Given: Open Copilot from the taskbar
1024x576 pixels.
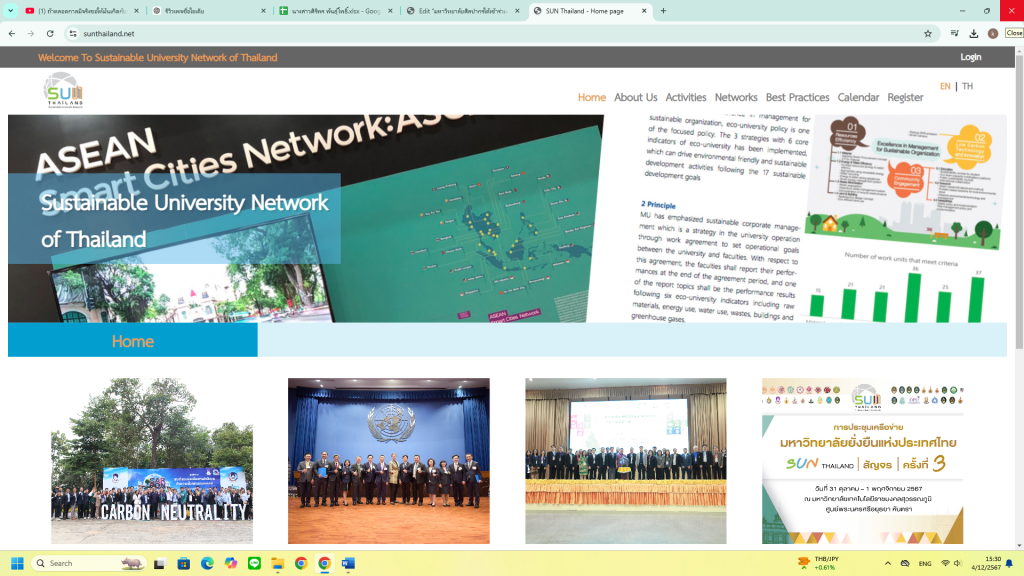Looking at the screenshot, I should pyautogui.click(x=231, y=563).
